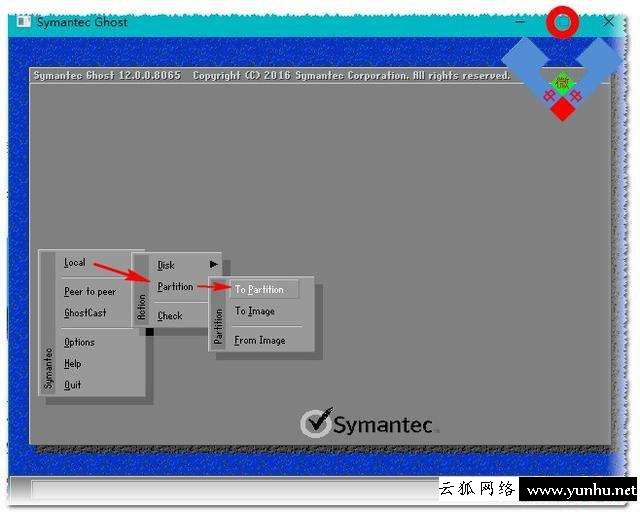Open the Local menu item
Image resolution: width=640 pixels, height=512 pixels.
75,263
